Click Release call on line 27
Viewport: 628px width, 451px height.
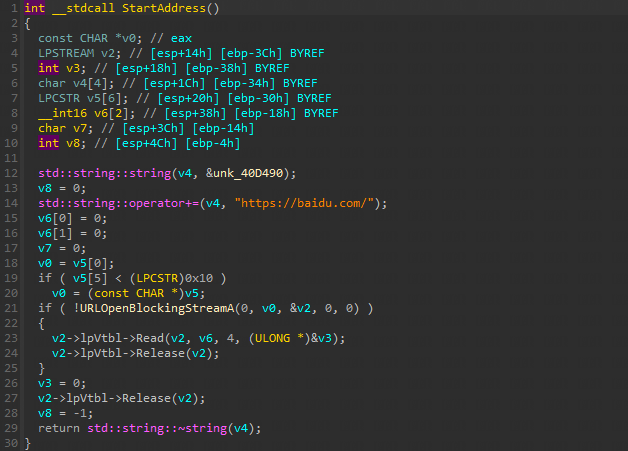[146, 398]
